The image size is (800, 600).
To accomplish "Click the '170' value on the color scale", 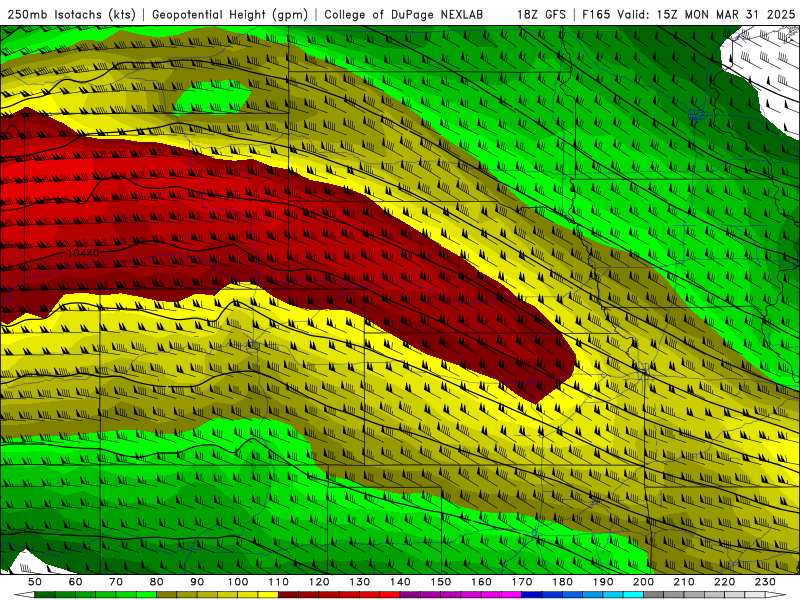I will [x=522, y=582].
